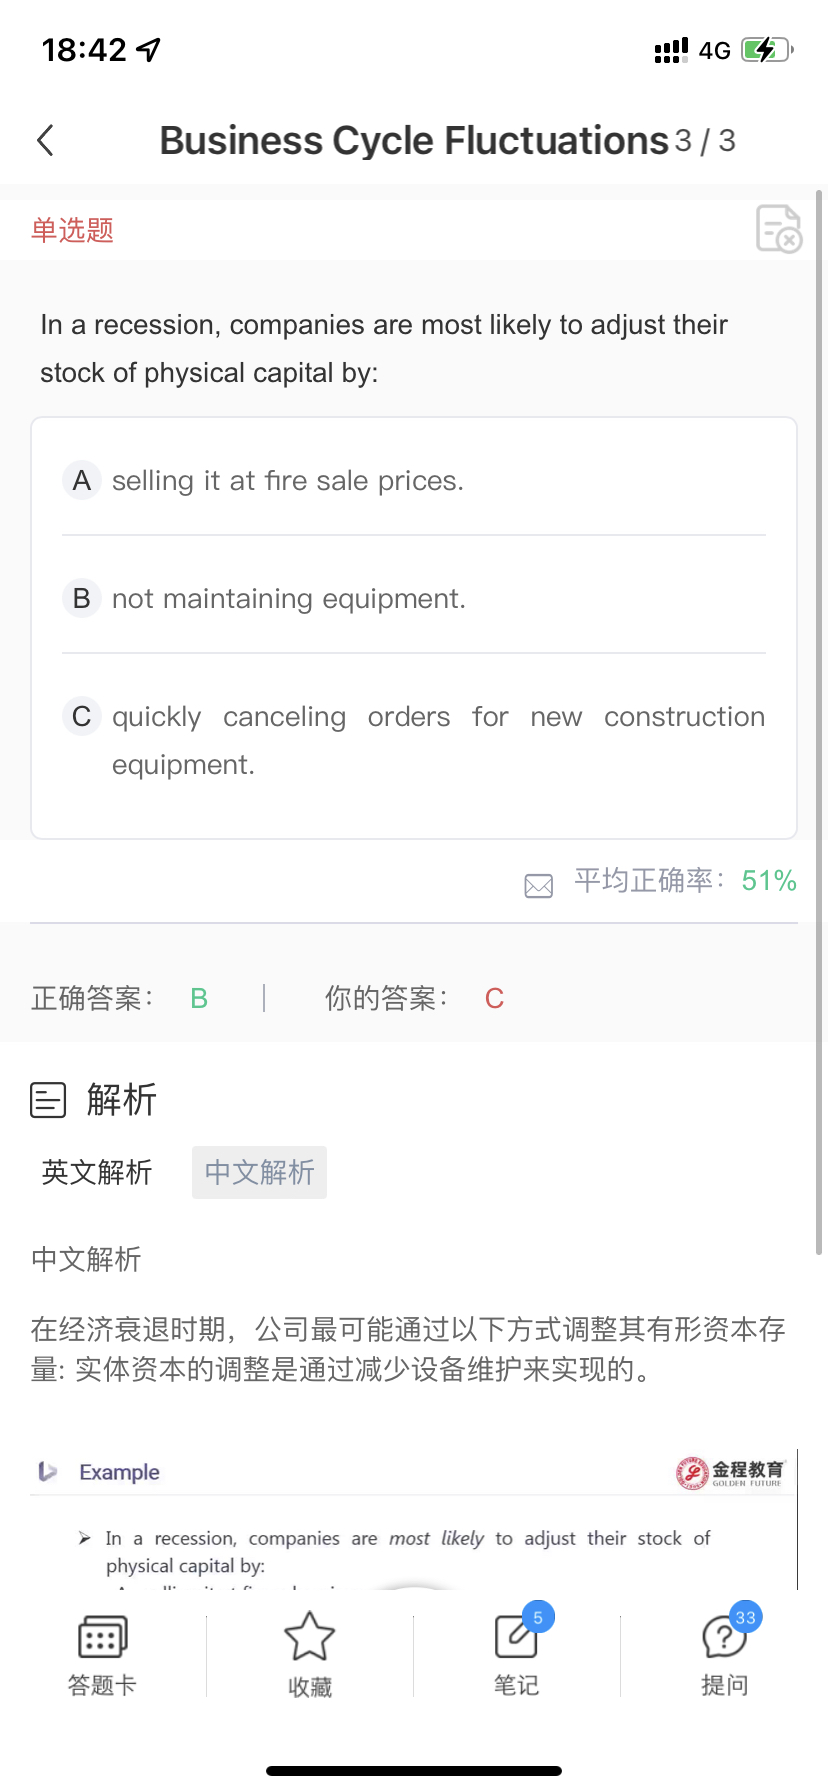This screenshot has height=1792, width=828.
Task: Select answer option C radio circle
Action: [x=82, y=717]
